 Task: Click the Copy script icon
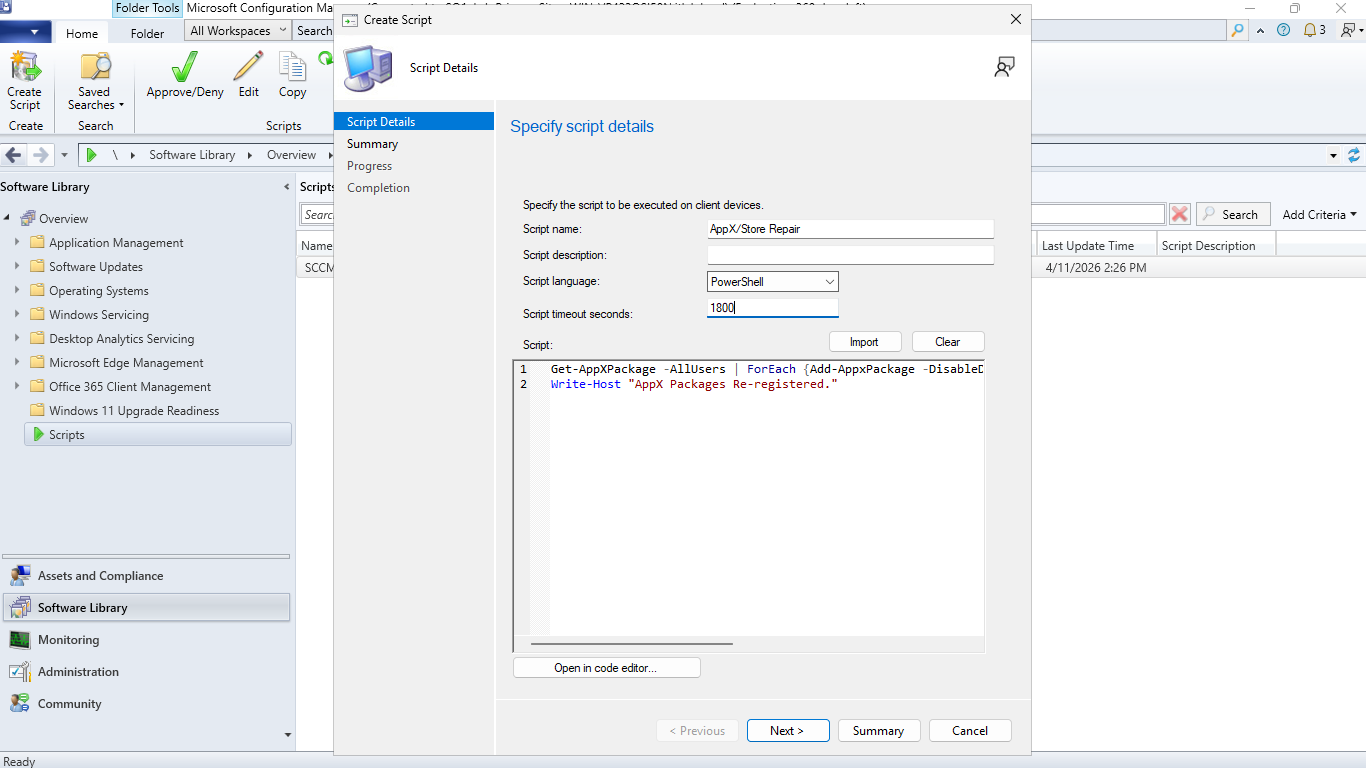pyautogui.click(x=292, y=66)
